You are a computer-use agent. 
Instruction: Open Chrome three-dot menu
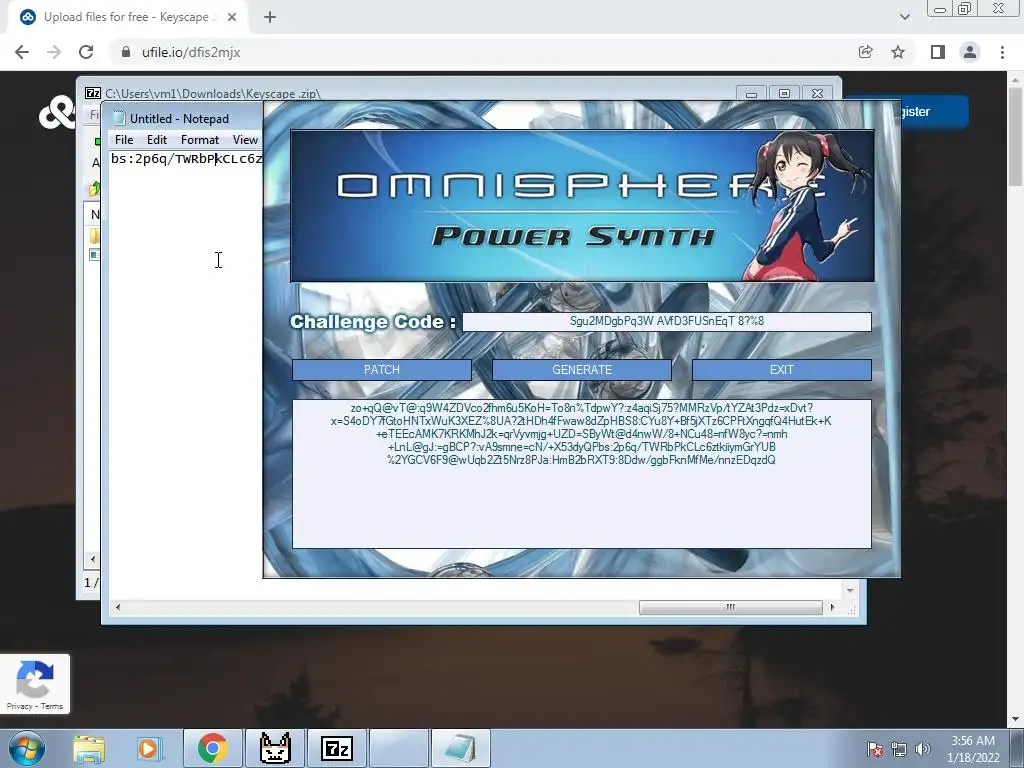[x=1002, y=52]
